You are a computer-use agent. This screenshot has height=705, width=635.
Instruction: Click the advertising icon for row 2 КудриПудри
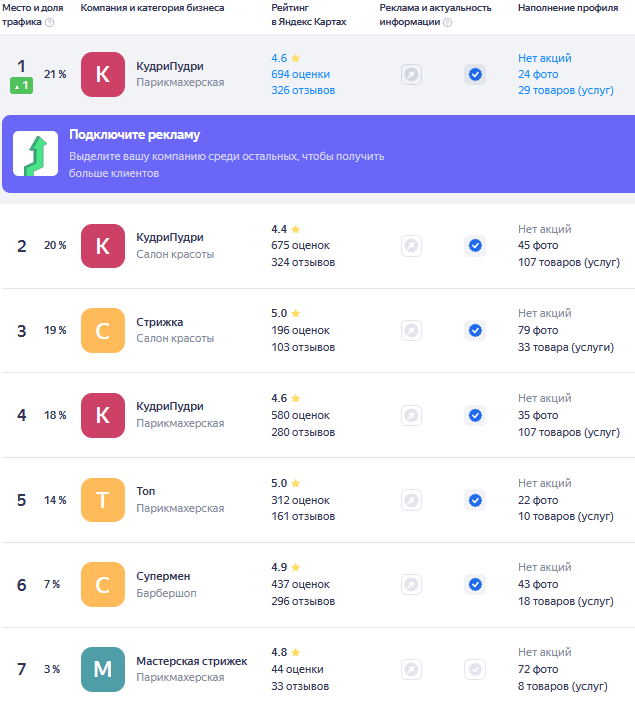point(411,246)
